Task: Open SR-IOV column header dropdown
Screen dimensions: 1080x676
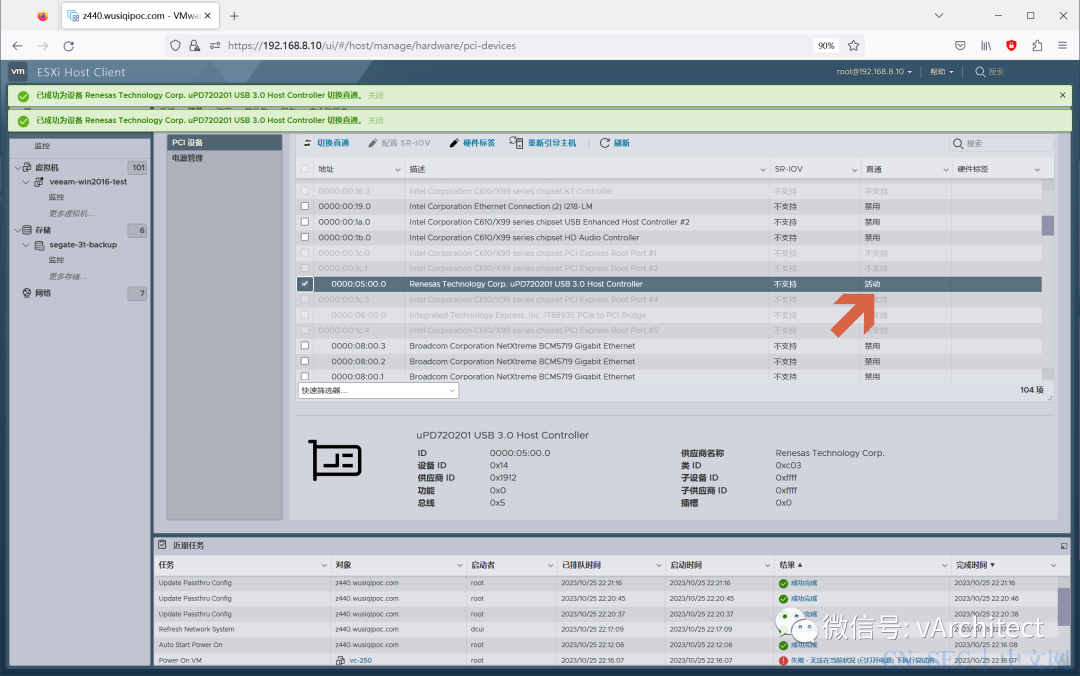Action: [x=854, y=170]
